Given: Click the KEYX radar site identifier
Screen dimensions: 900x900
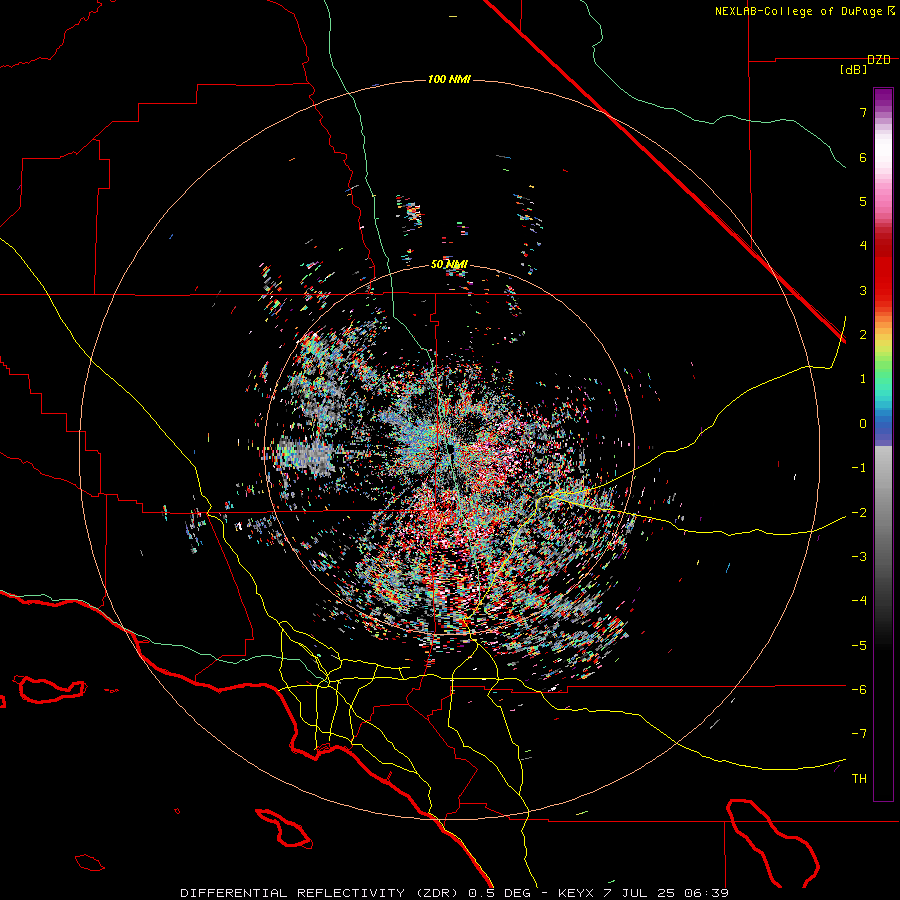Looking at the screenshot, I should click(x=576, y=893).
